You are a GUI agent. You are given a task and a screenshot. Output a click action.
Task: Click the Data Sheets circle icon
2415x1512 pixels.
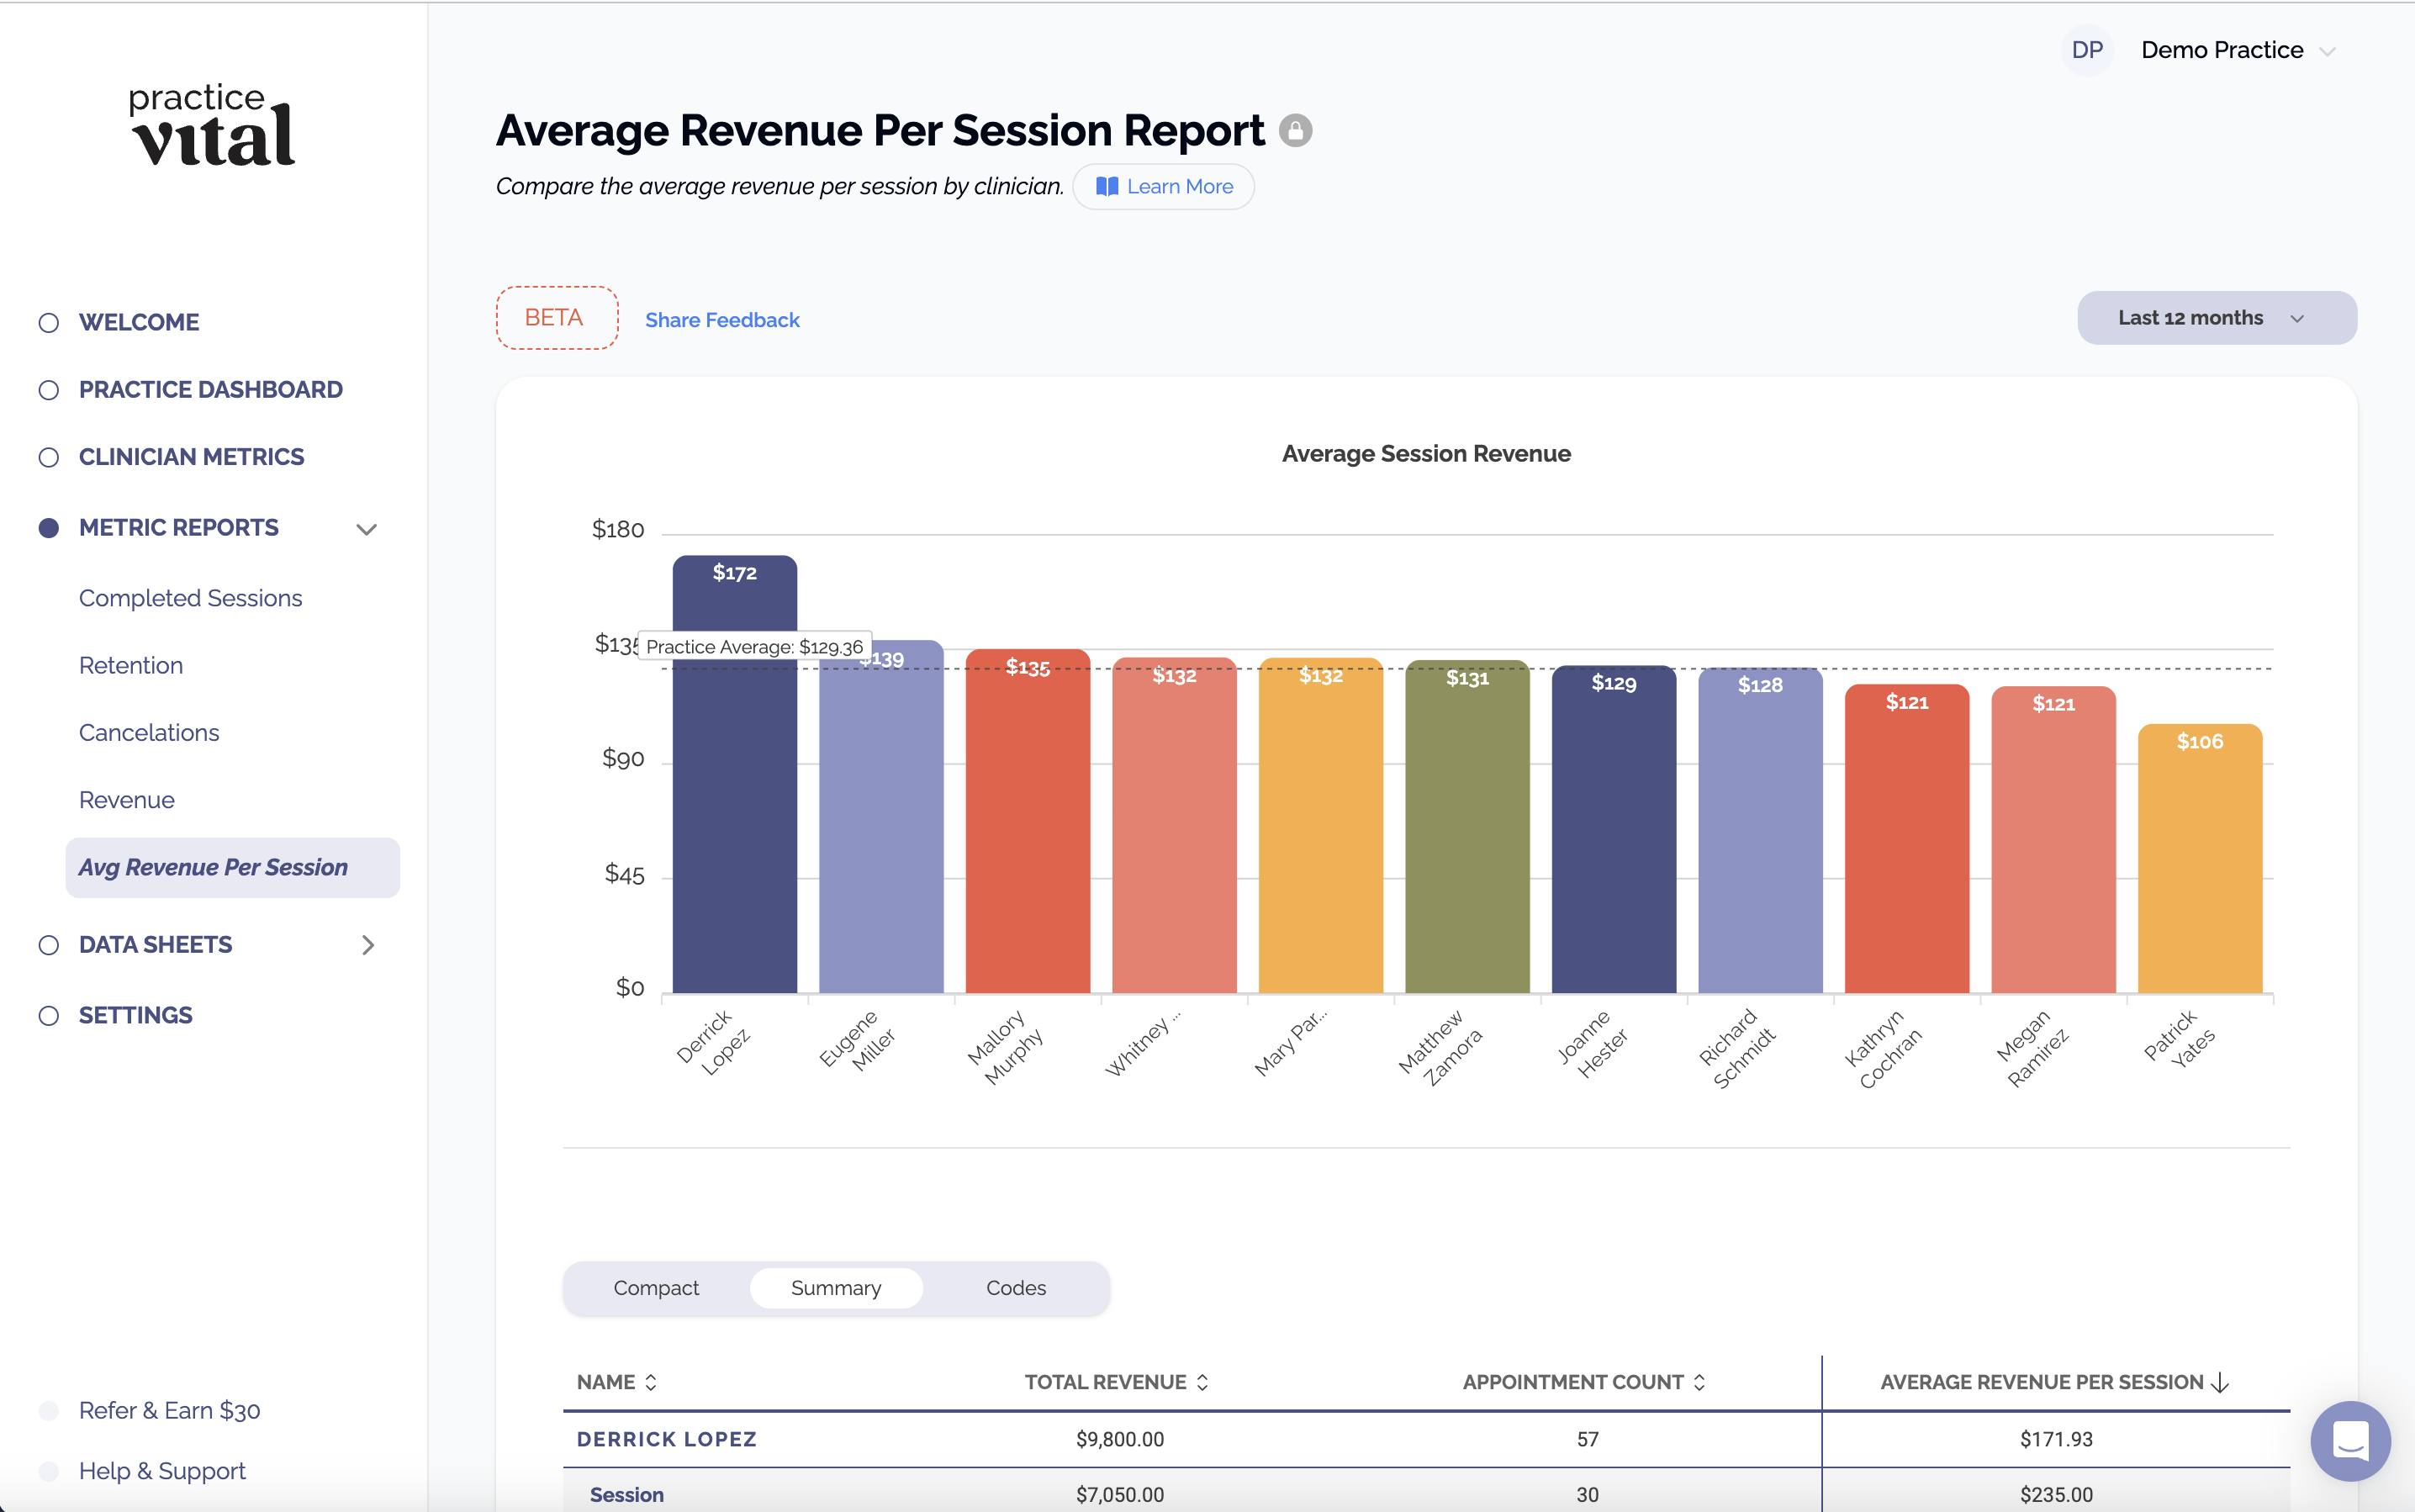point(48,945)
